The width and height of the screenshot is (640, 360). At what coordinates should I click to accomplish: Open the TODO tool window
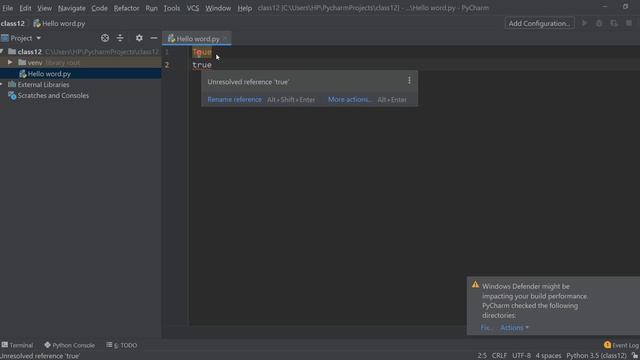coord(122,345)
